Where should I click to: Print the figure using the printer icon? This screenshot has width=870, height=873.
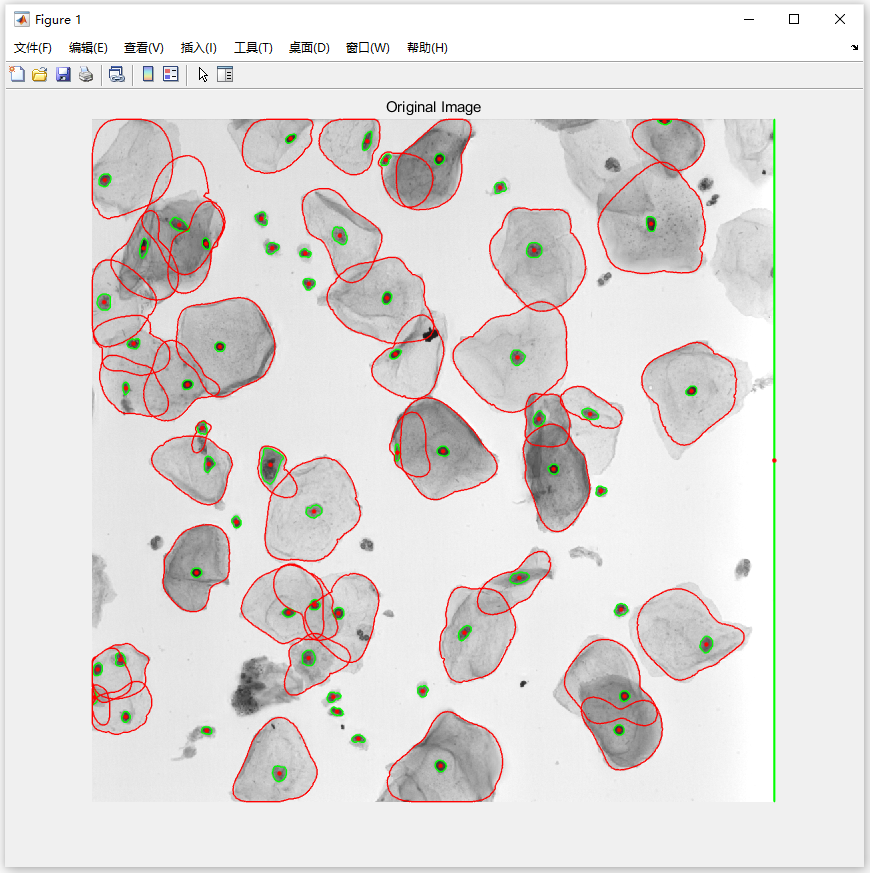[x=86, y=74]
